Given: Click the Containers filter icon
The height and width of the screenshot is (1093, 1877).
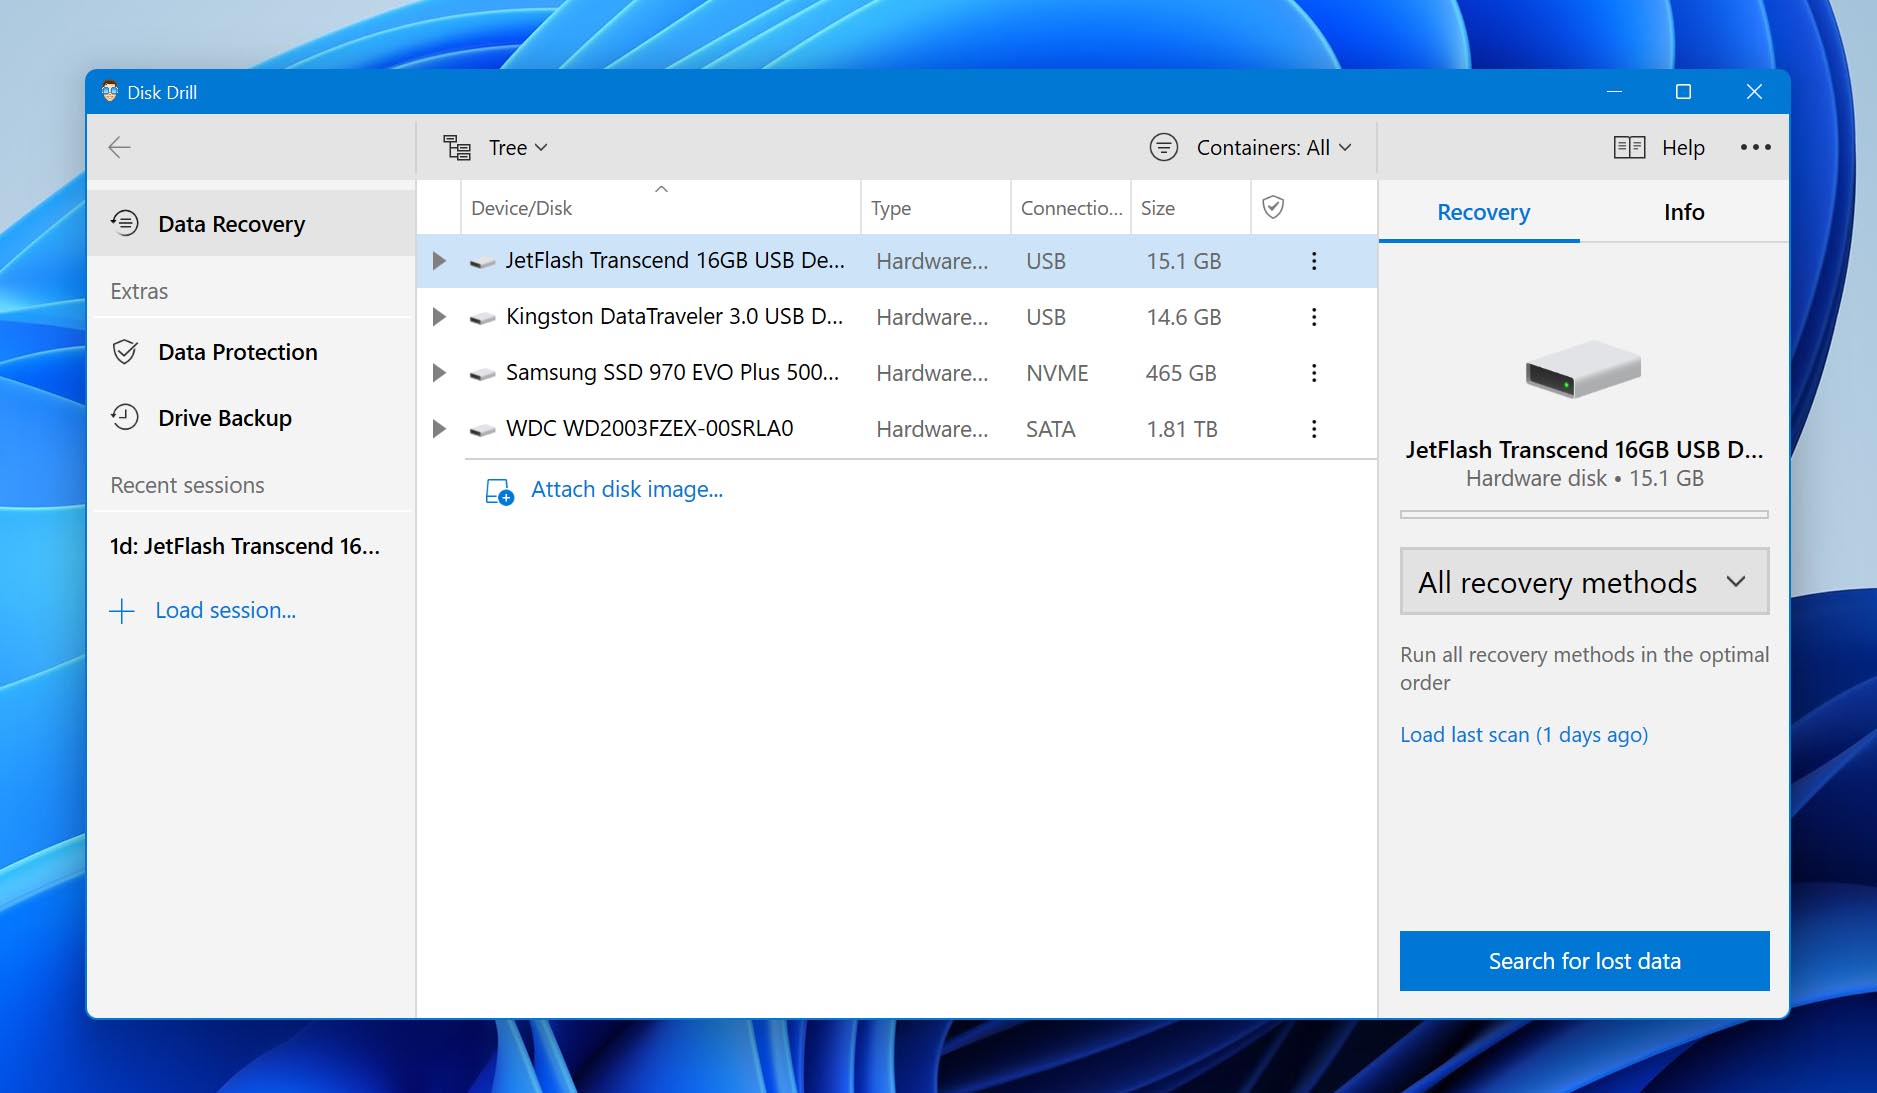Looking at the screenshot, I should pos(1164,148).
